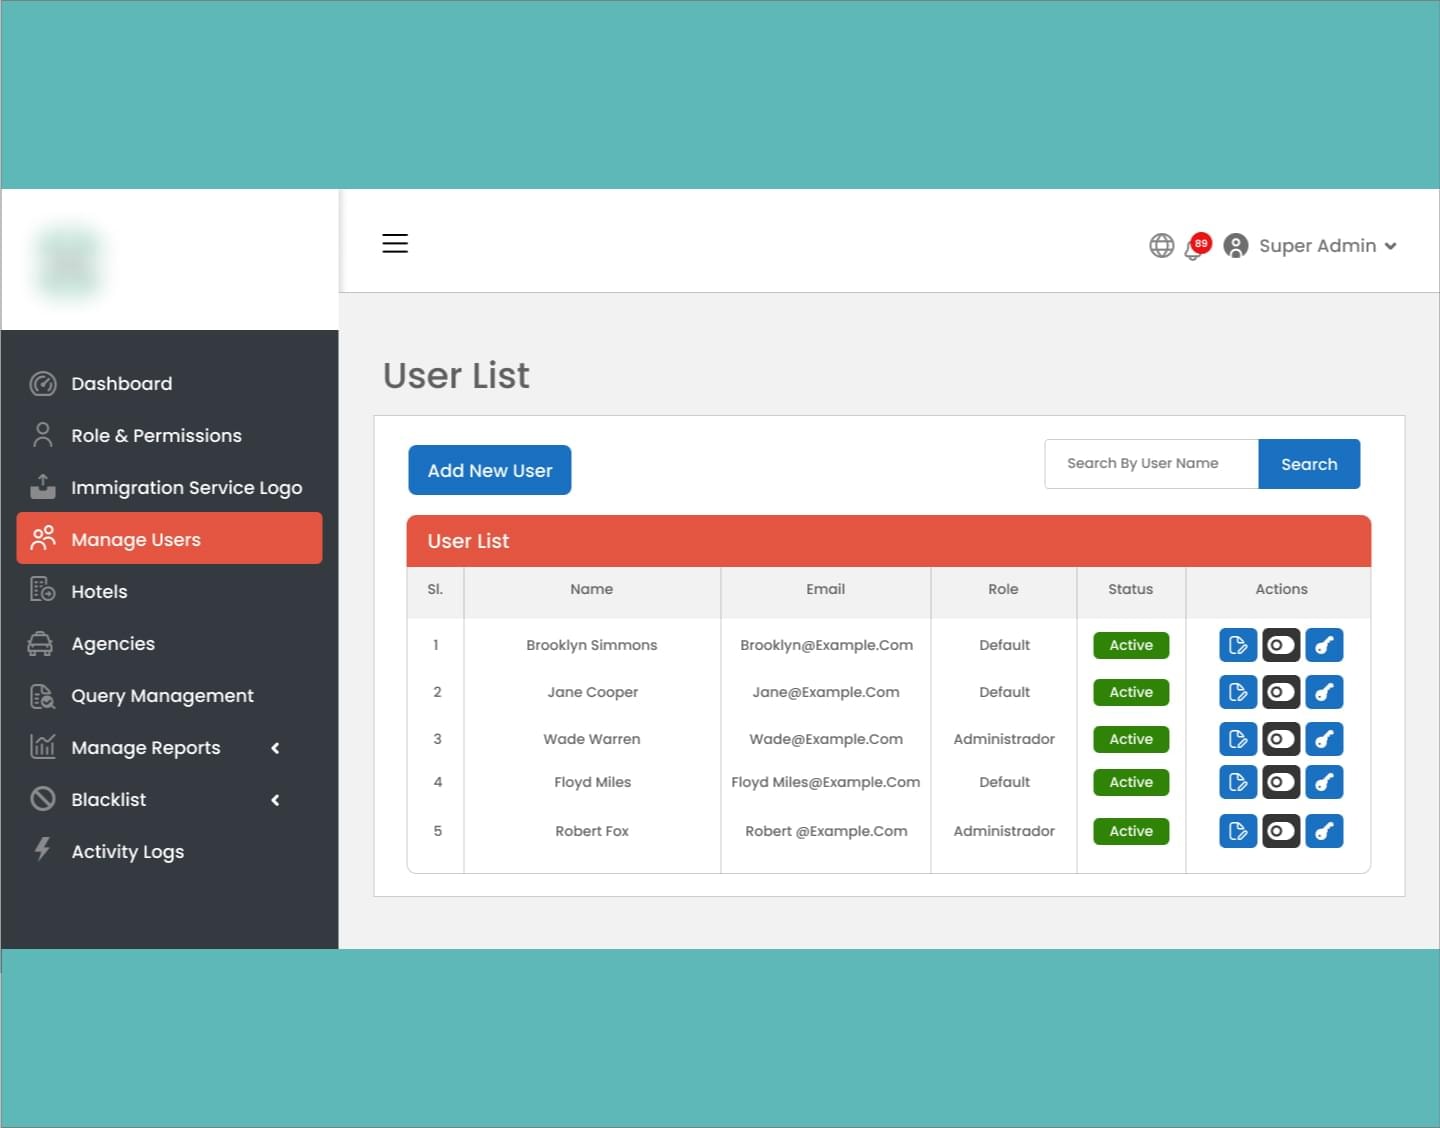Click key icon for Jane Cooper
1440x1128 pixels.
1324,692
